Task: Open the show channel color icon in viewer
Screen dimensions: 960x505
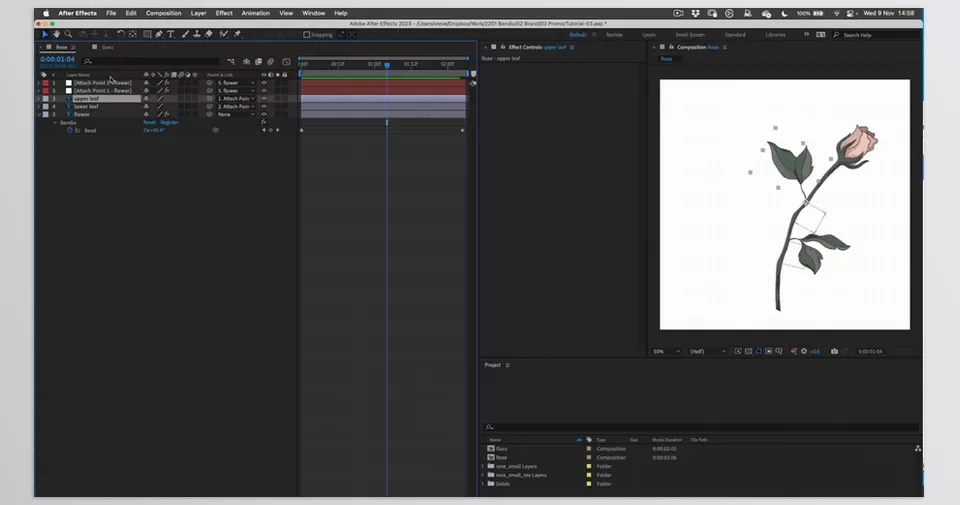Action: point(793,351)
